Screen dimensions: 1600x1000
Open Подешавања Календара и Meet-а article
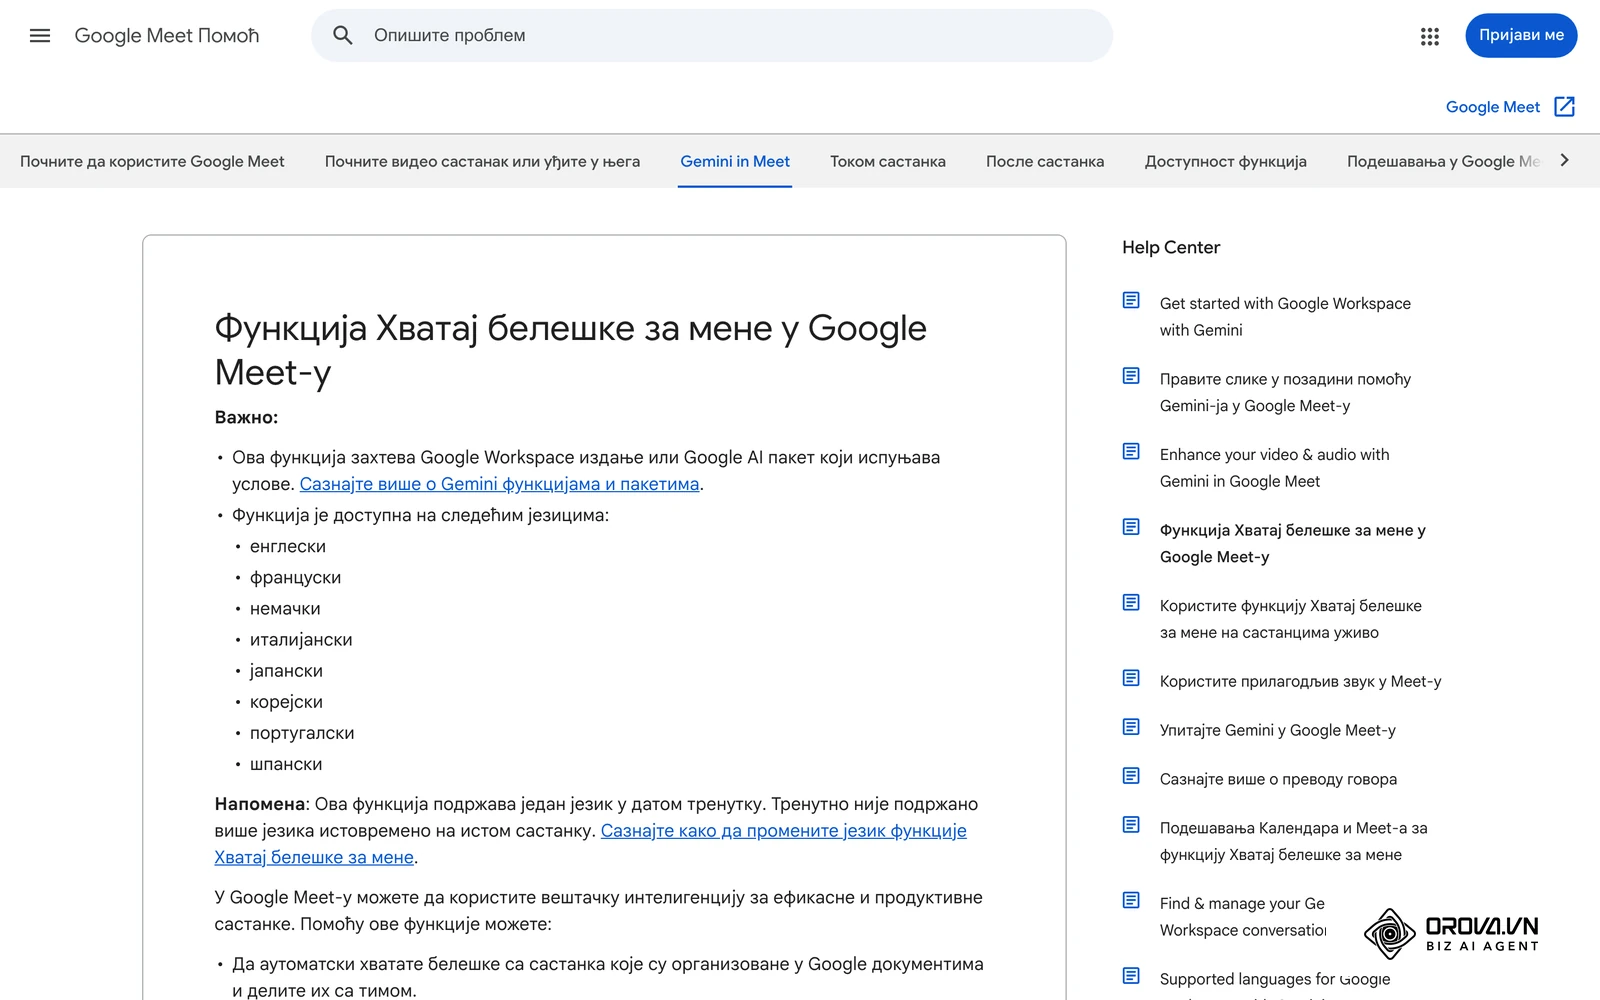tap(1293, 841)
